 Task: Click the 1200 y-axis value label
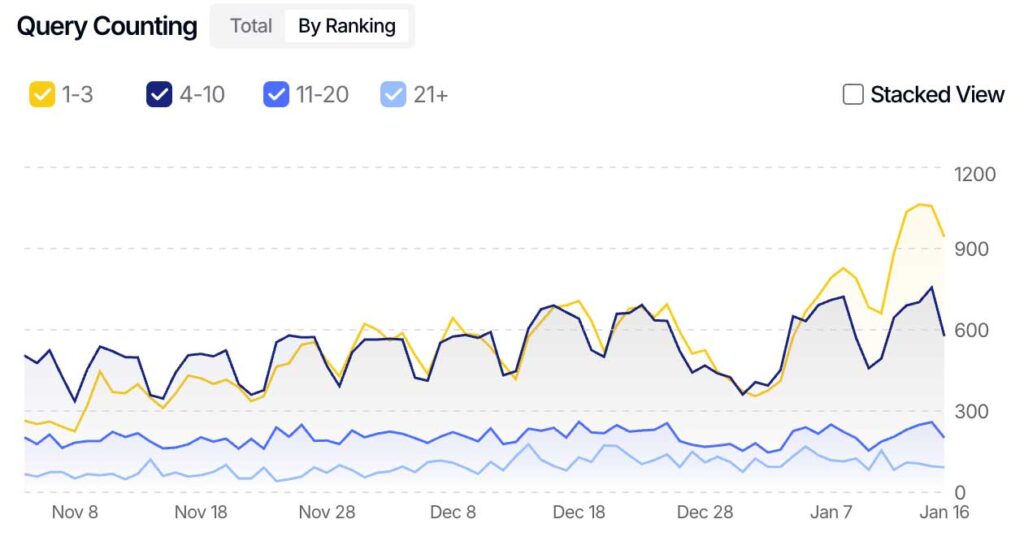click(x=976, y=174)
